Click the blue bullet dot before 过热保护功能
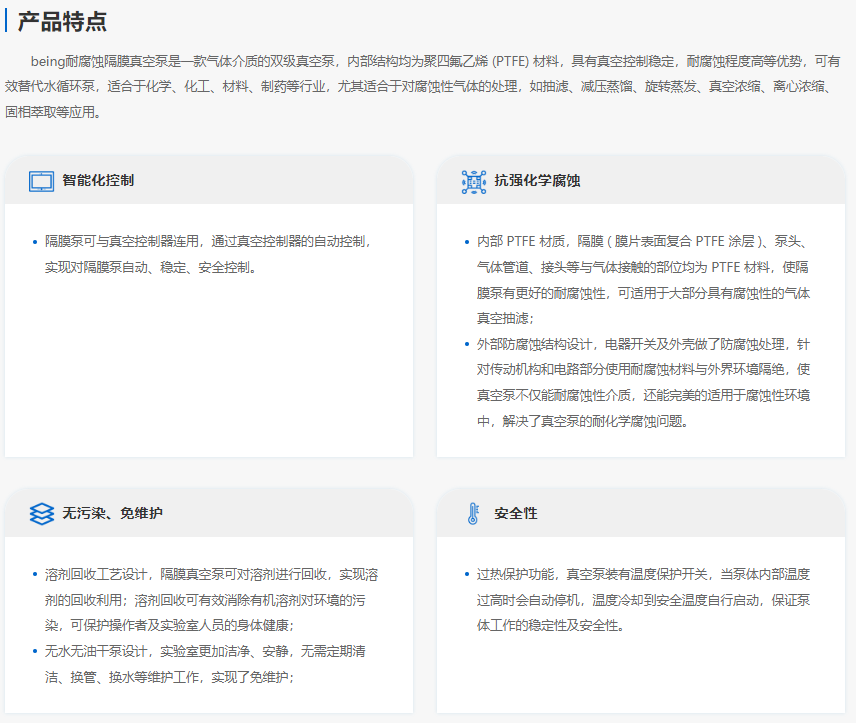Viewport: 856px width, 723px height. [x=466, y=575]
